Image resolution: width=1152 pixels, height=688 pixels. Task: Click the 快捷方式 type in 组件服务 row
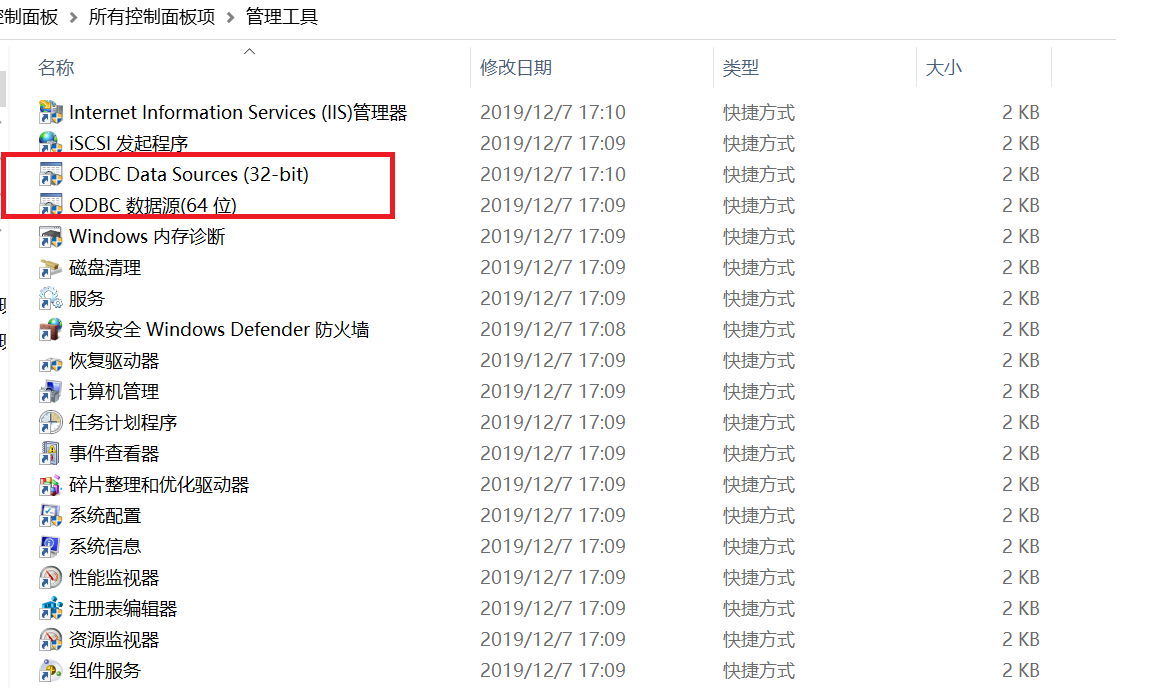point(759,671)
